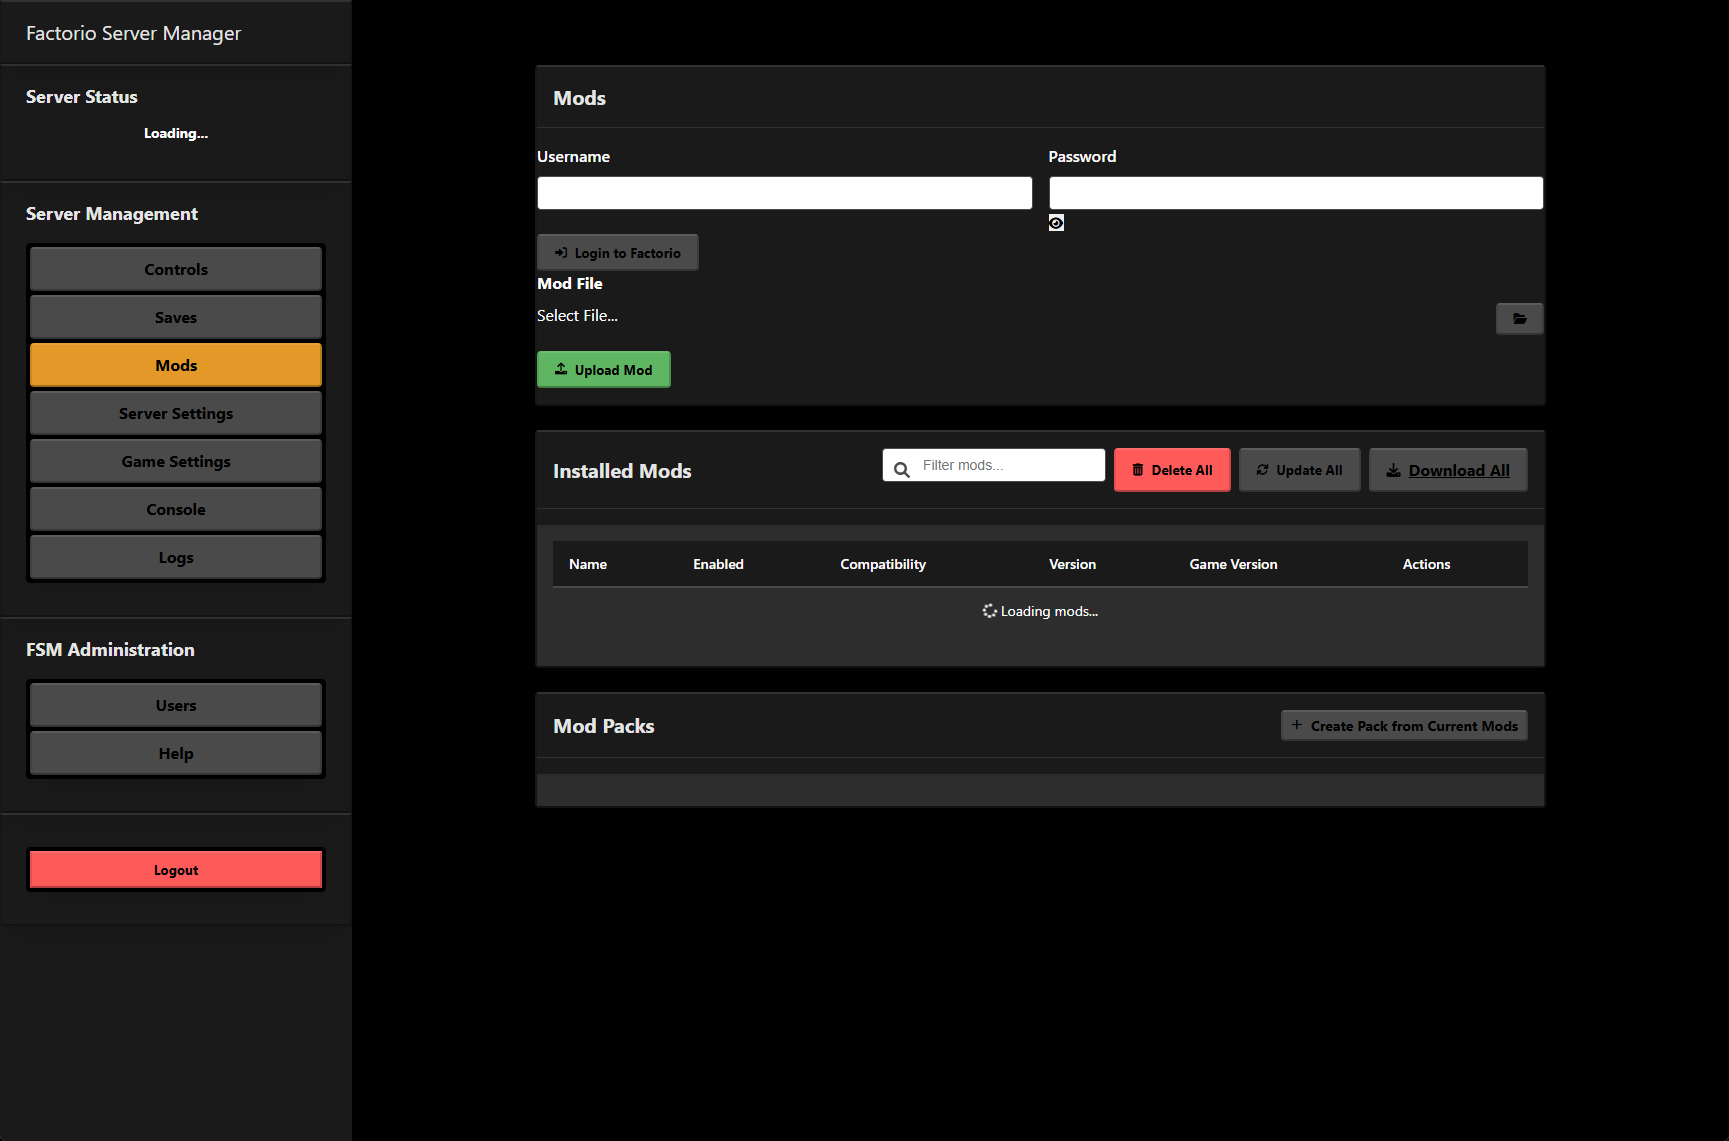Create Pack from Current Mods

1404,726
